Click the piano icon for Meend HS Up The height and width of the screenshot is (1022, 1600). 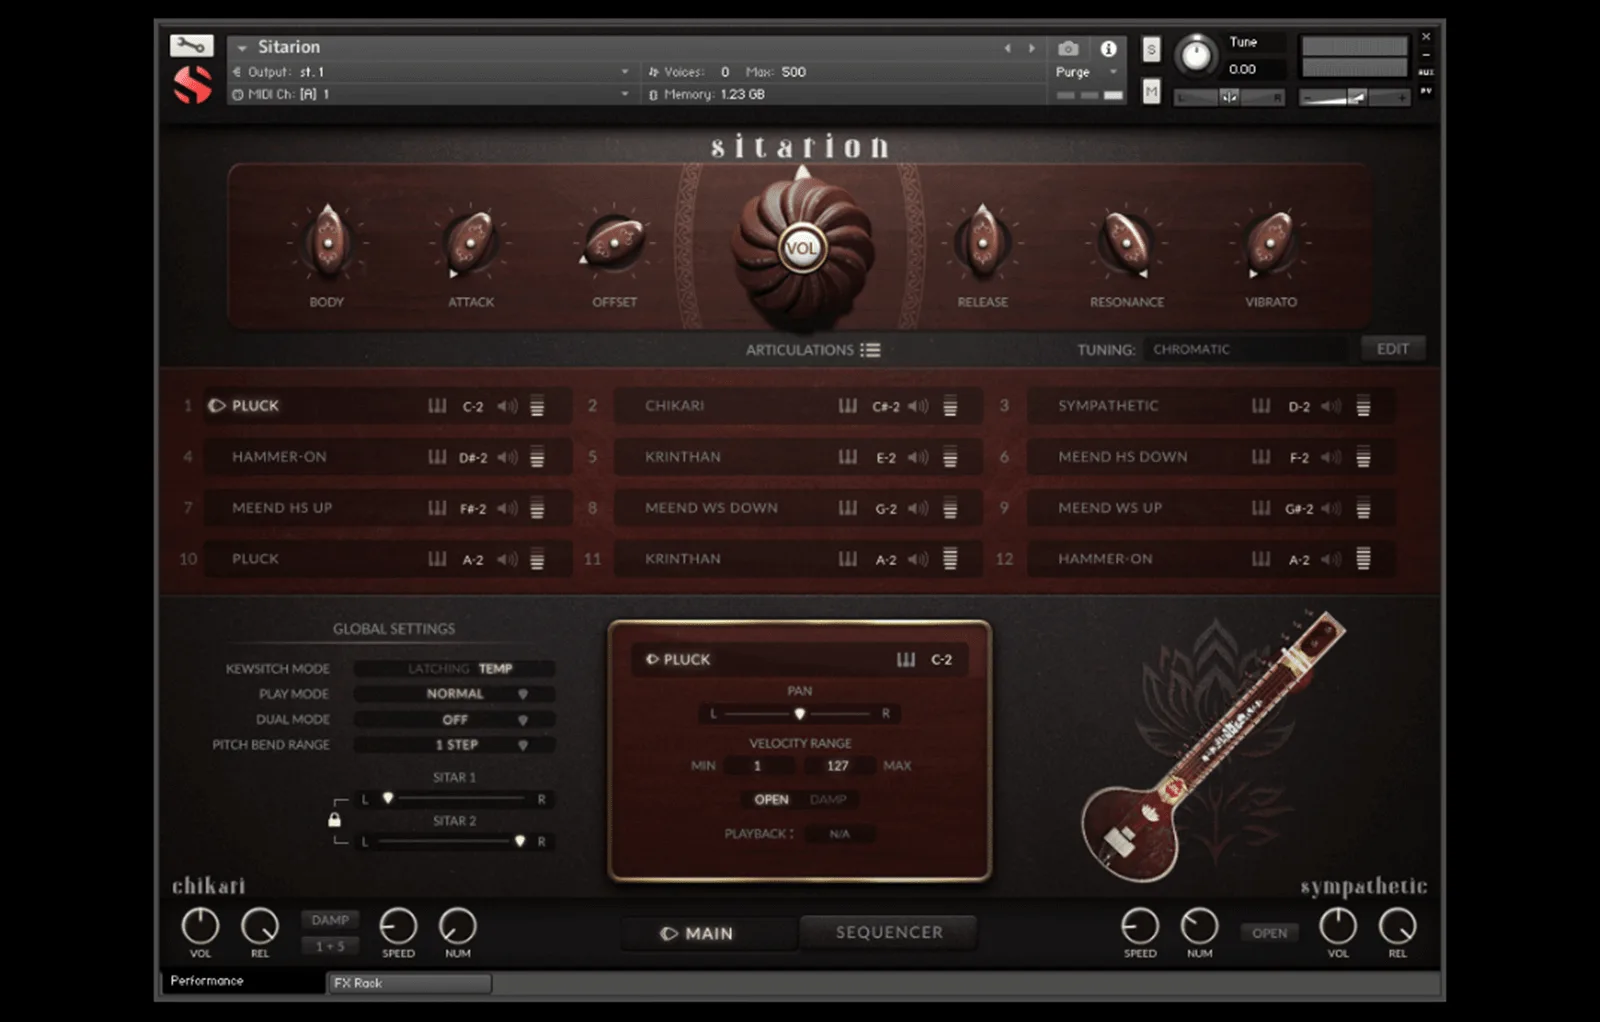click(x=437, y=508)
